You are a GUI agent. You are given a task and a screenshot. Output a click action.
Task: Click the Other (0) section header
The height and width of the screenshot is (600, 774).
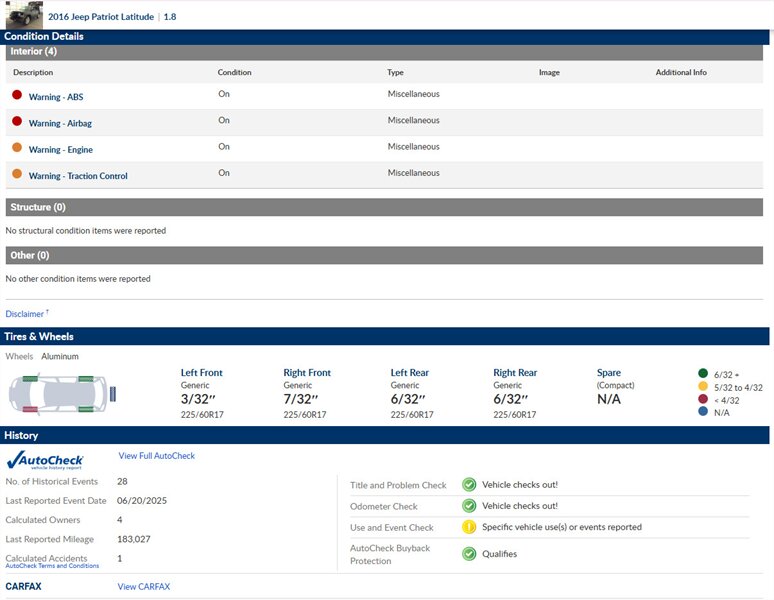point(384,255)
